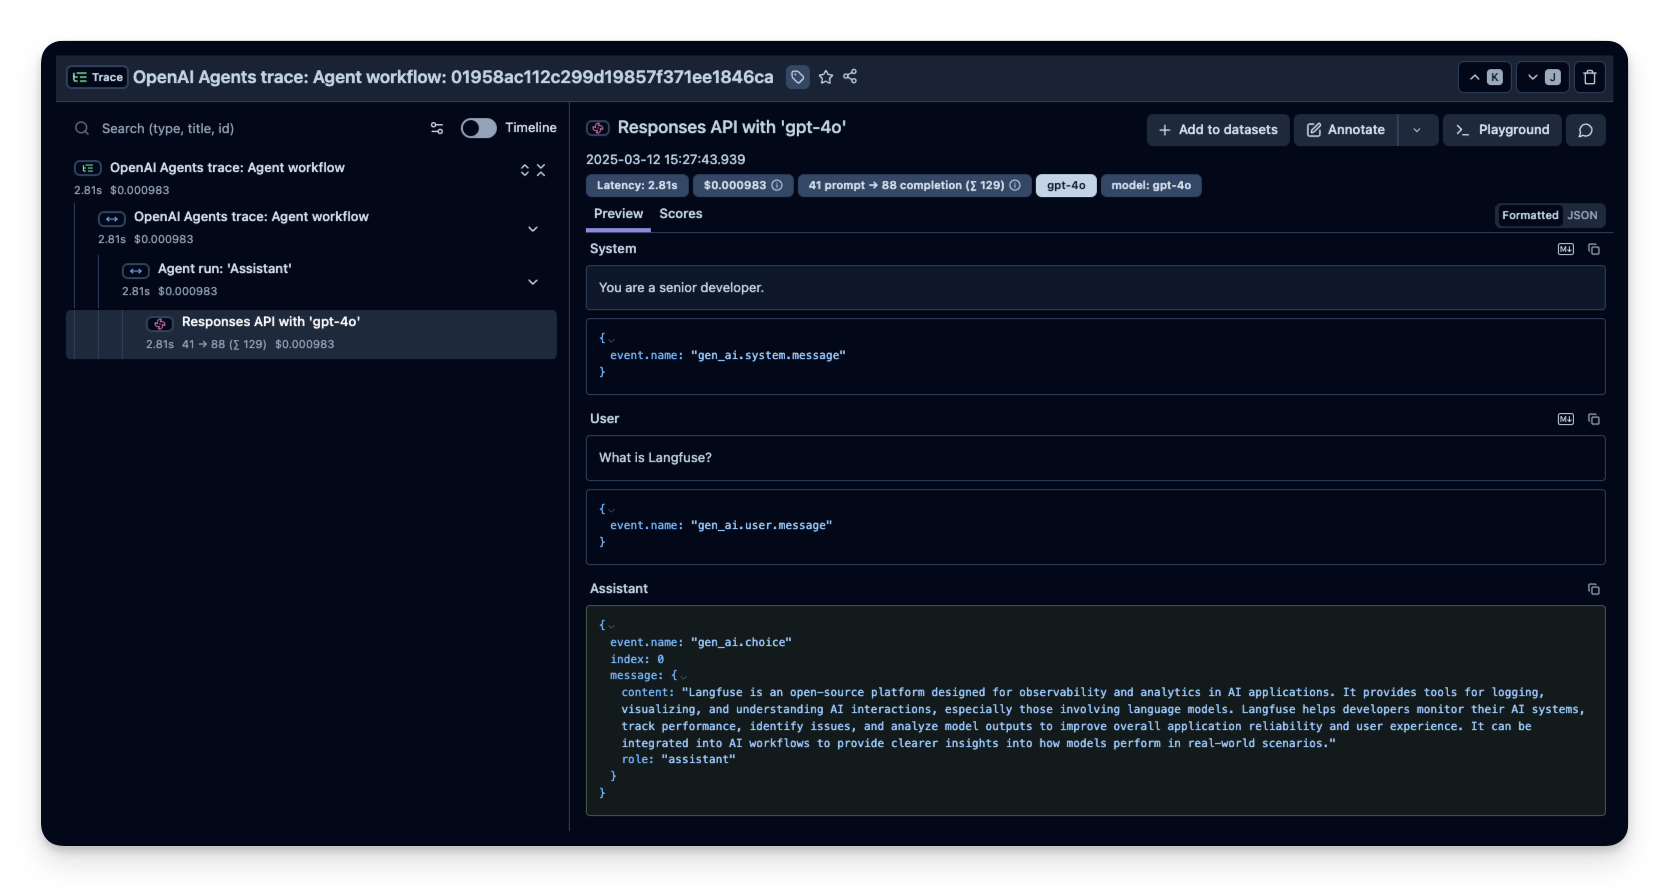Click the tag icon beside trace title

[x=797, y=77]
